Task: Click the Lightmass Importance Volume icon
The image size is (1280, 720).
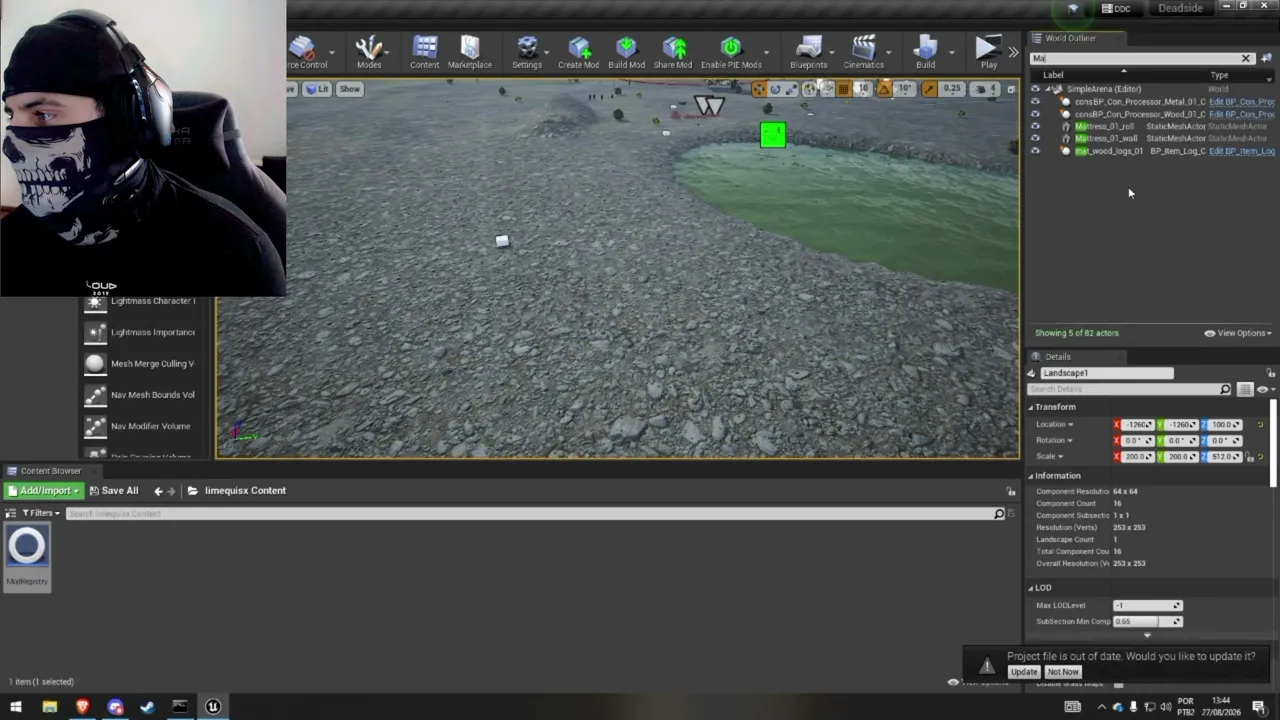Action: click(x=95, y=332)
